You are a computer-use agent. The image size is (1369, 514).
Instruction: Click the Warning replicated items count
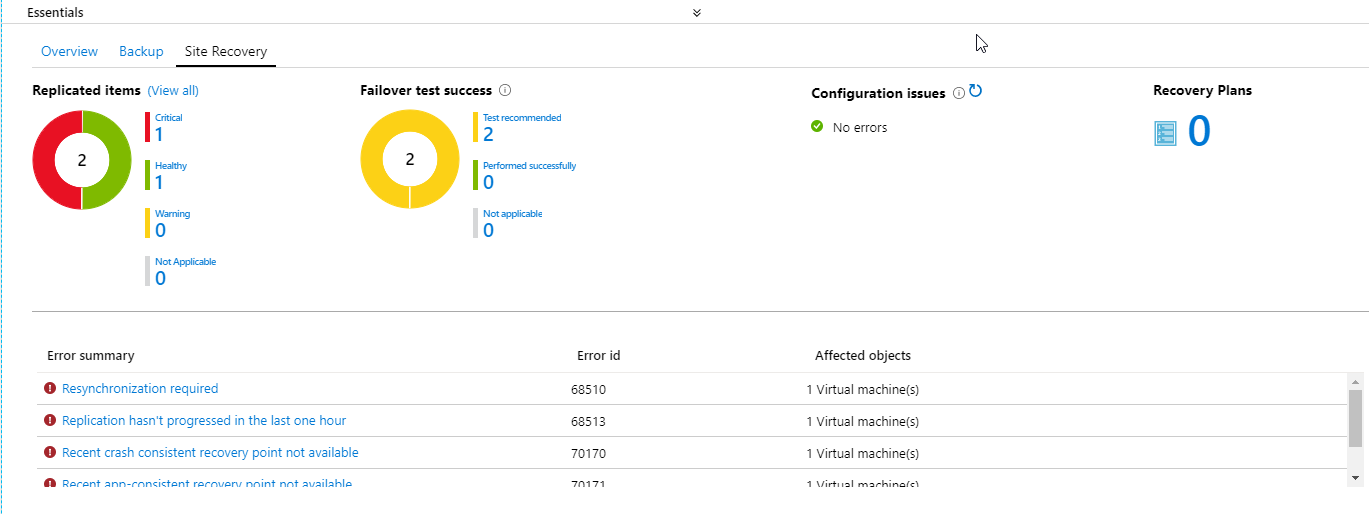[x=160, y=231]
